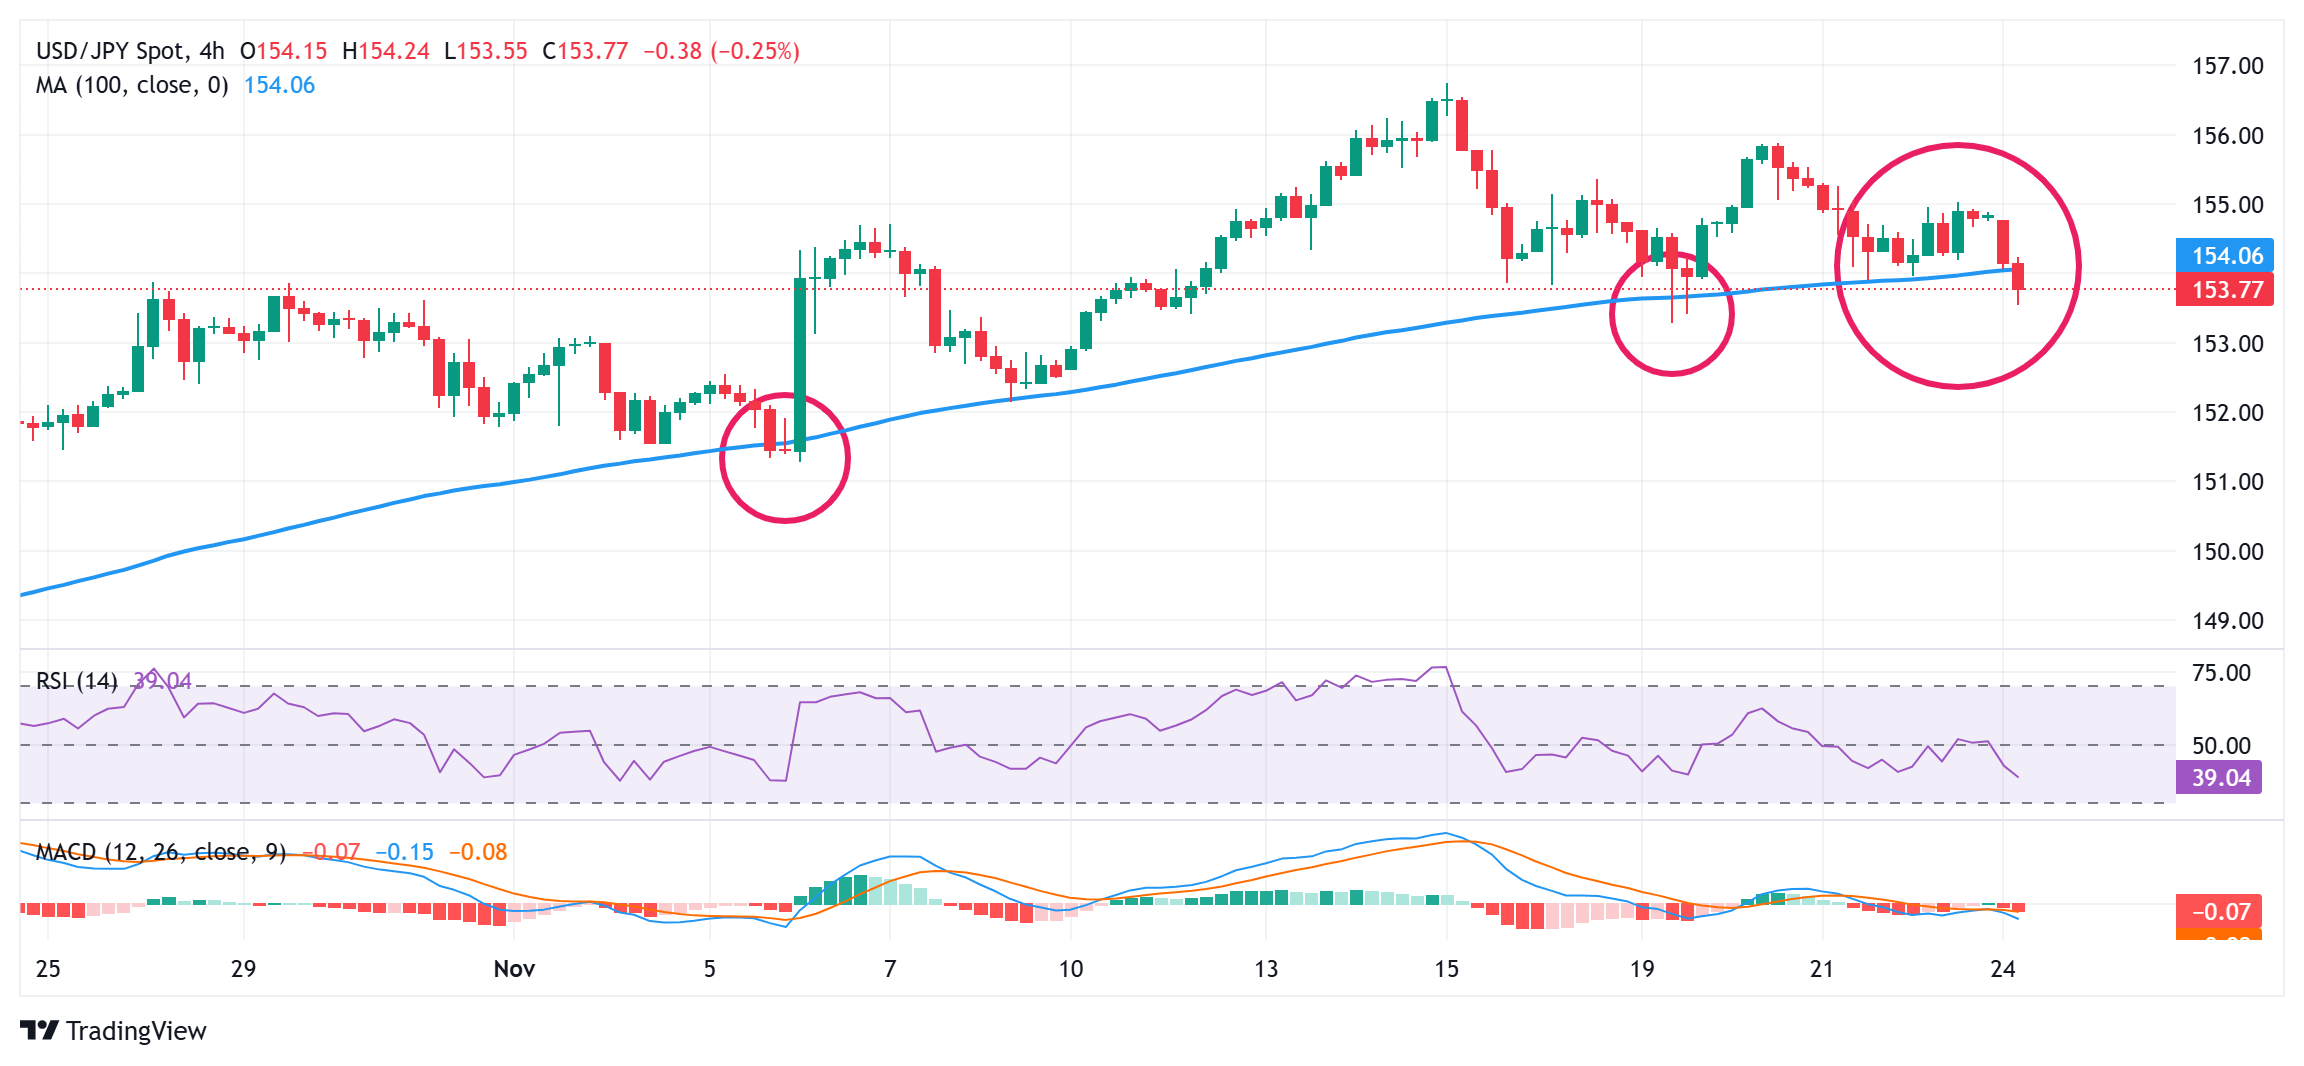
Task: Click the red 153.77 current price tag
Action: pyautogui.click(x=2225, y=290)
